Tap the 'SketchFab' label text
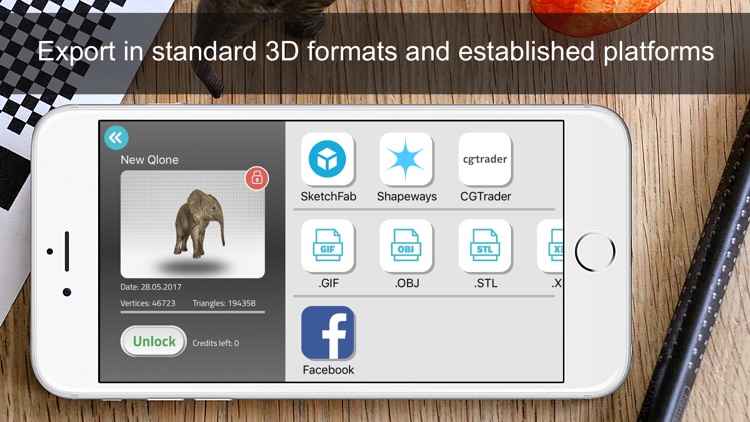 (x=328, y=197)
